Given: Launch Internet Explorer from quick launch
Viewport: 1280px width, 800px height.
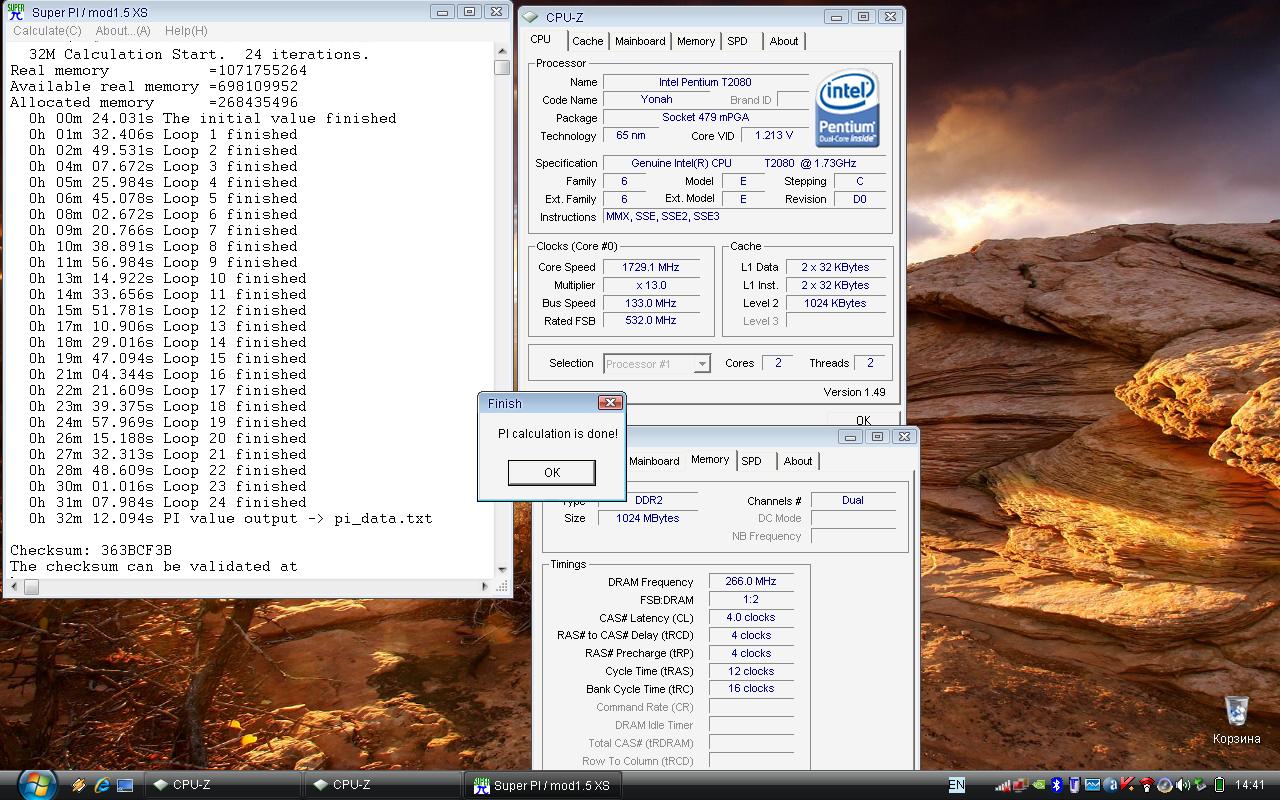Looking at the screenshot, I should click(102, 786).
